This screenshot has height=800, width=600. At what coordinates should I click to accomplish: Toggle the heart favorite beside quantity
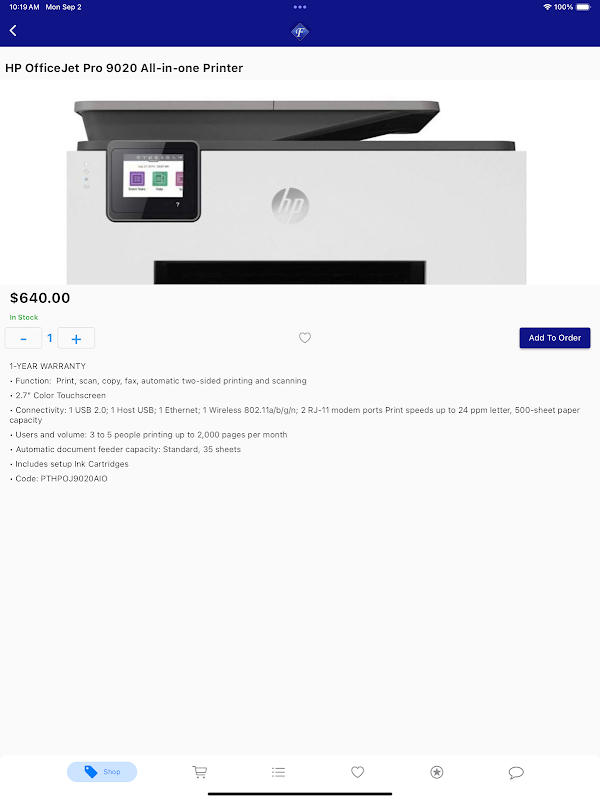click(x=305, y=338)
